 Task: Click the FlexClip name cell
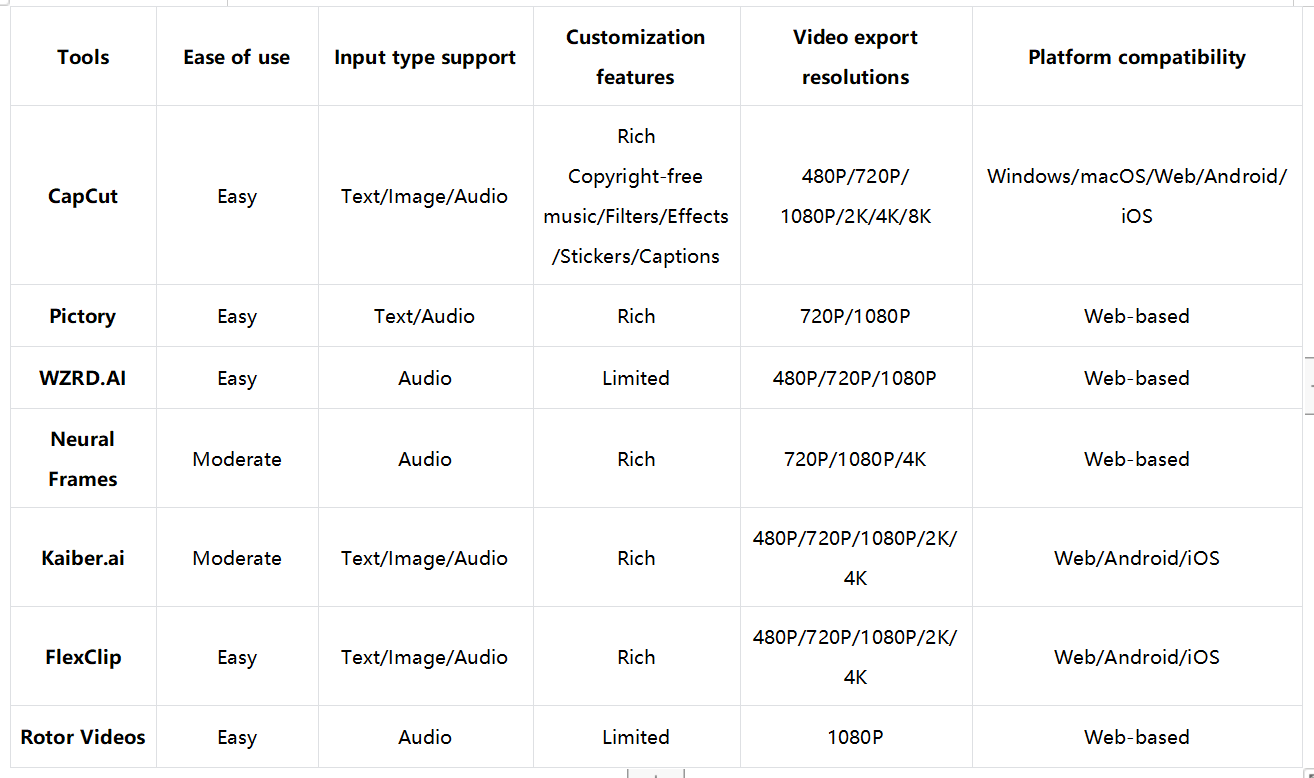click(83, 657)
